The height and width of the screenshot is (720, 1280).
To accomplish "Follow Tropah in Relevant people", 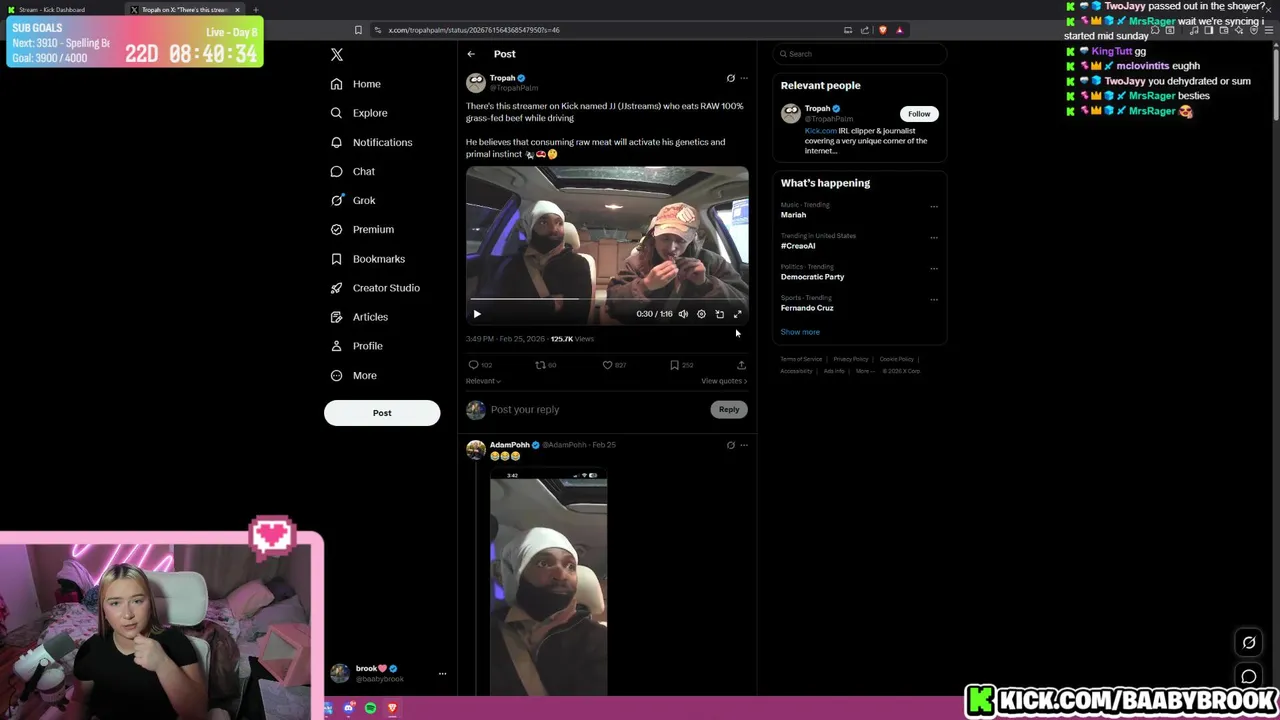I will point(919,114).
